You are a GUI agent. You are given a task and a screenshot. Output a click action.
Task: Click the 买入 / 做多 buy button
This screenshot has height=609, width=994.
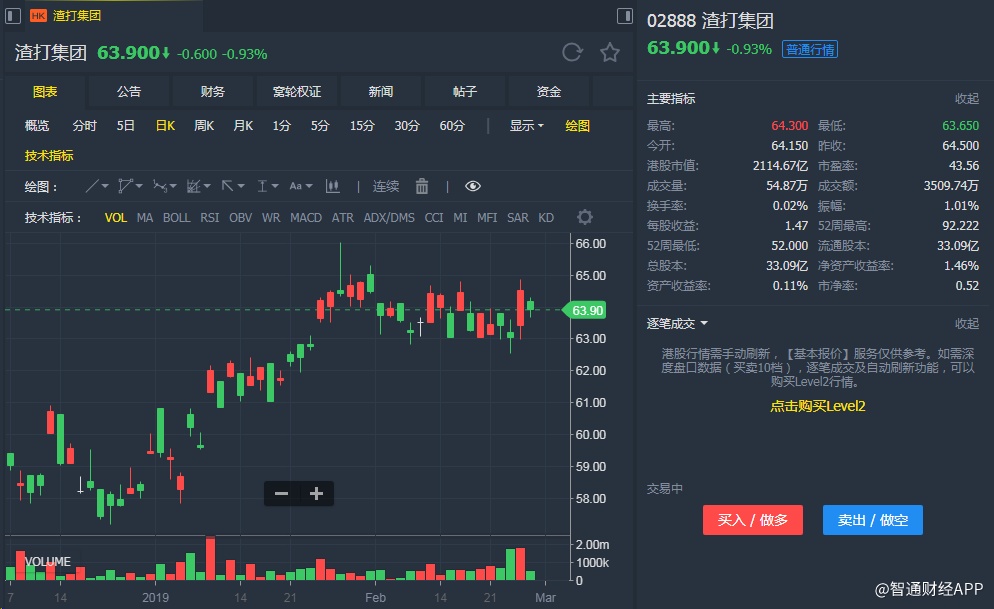pyautogui.click(x=753, y=520)
